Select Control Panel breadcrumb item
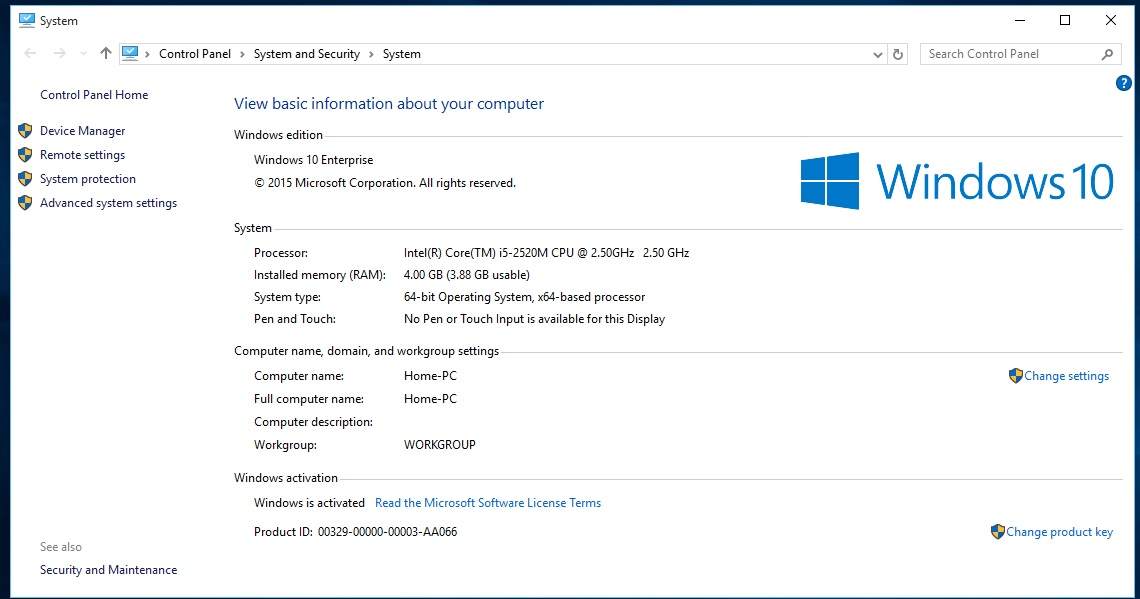1140x599 pixels. click(x=195, y=54)
